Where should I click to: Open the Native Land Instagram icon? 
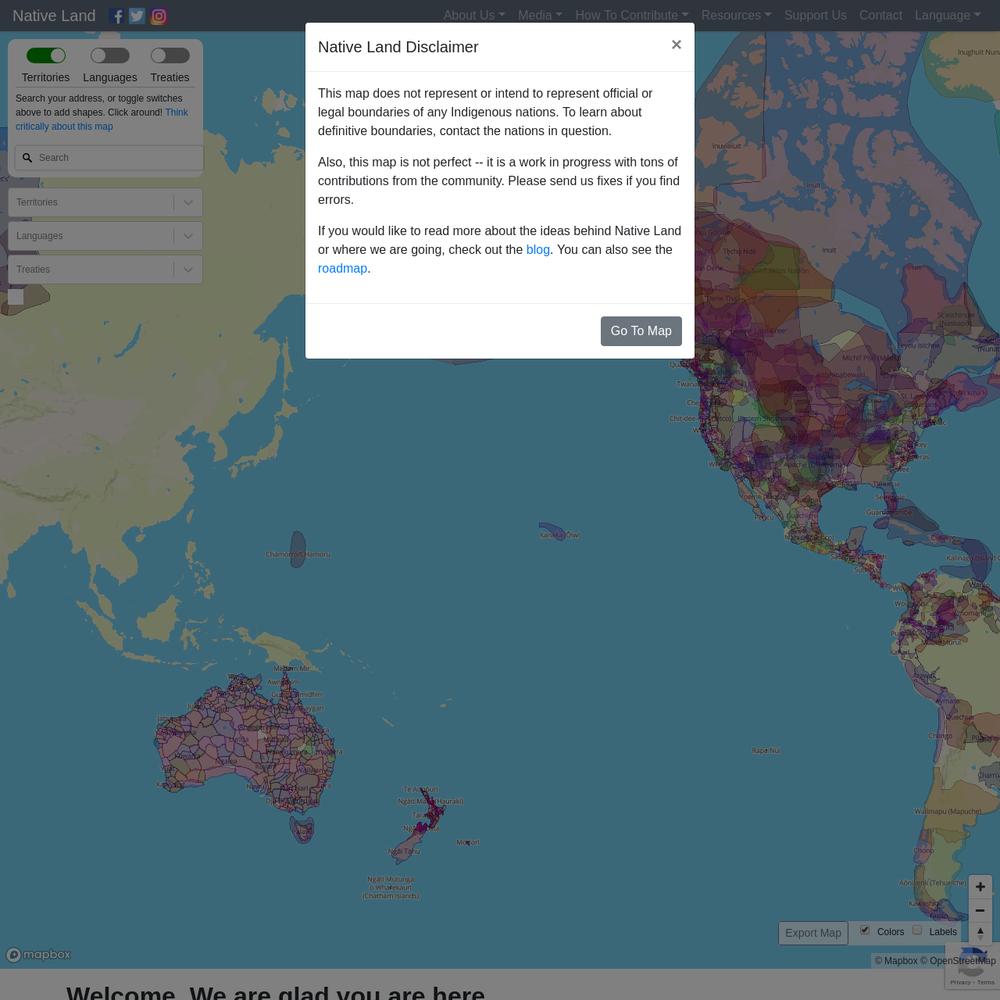tap(159, 16)
